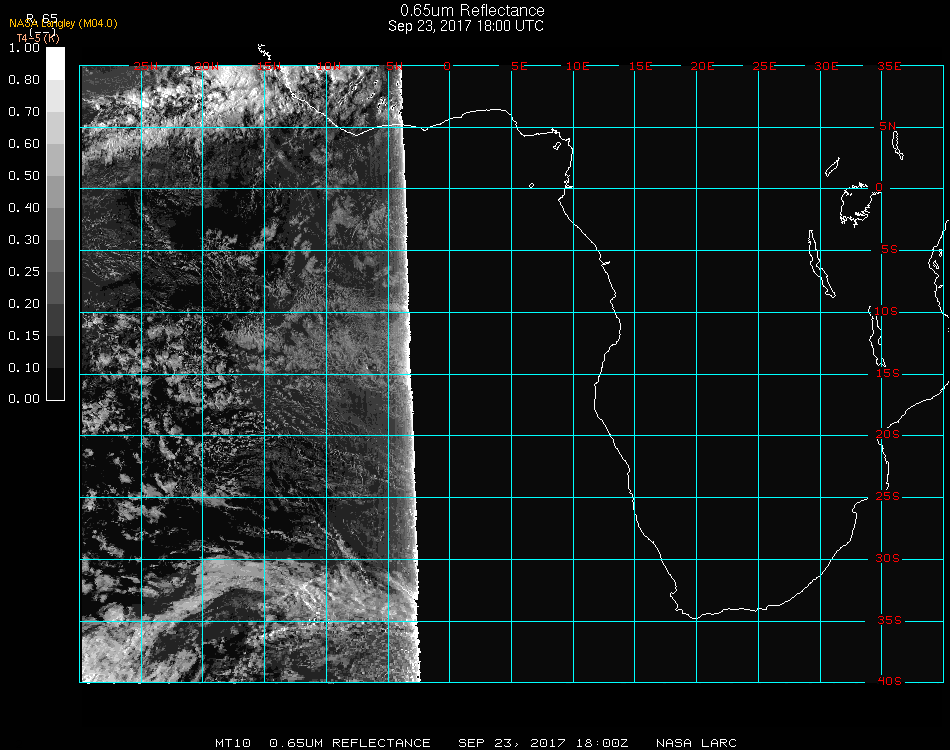This screenshot has width=950, height=750.
Task: Click the "0.80" colorbar scale value
Action: (x=24, y=79)
